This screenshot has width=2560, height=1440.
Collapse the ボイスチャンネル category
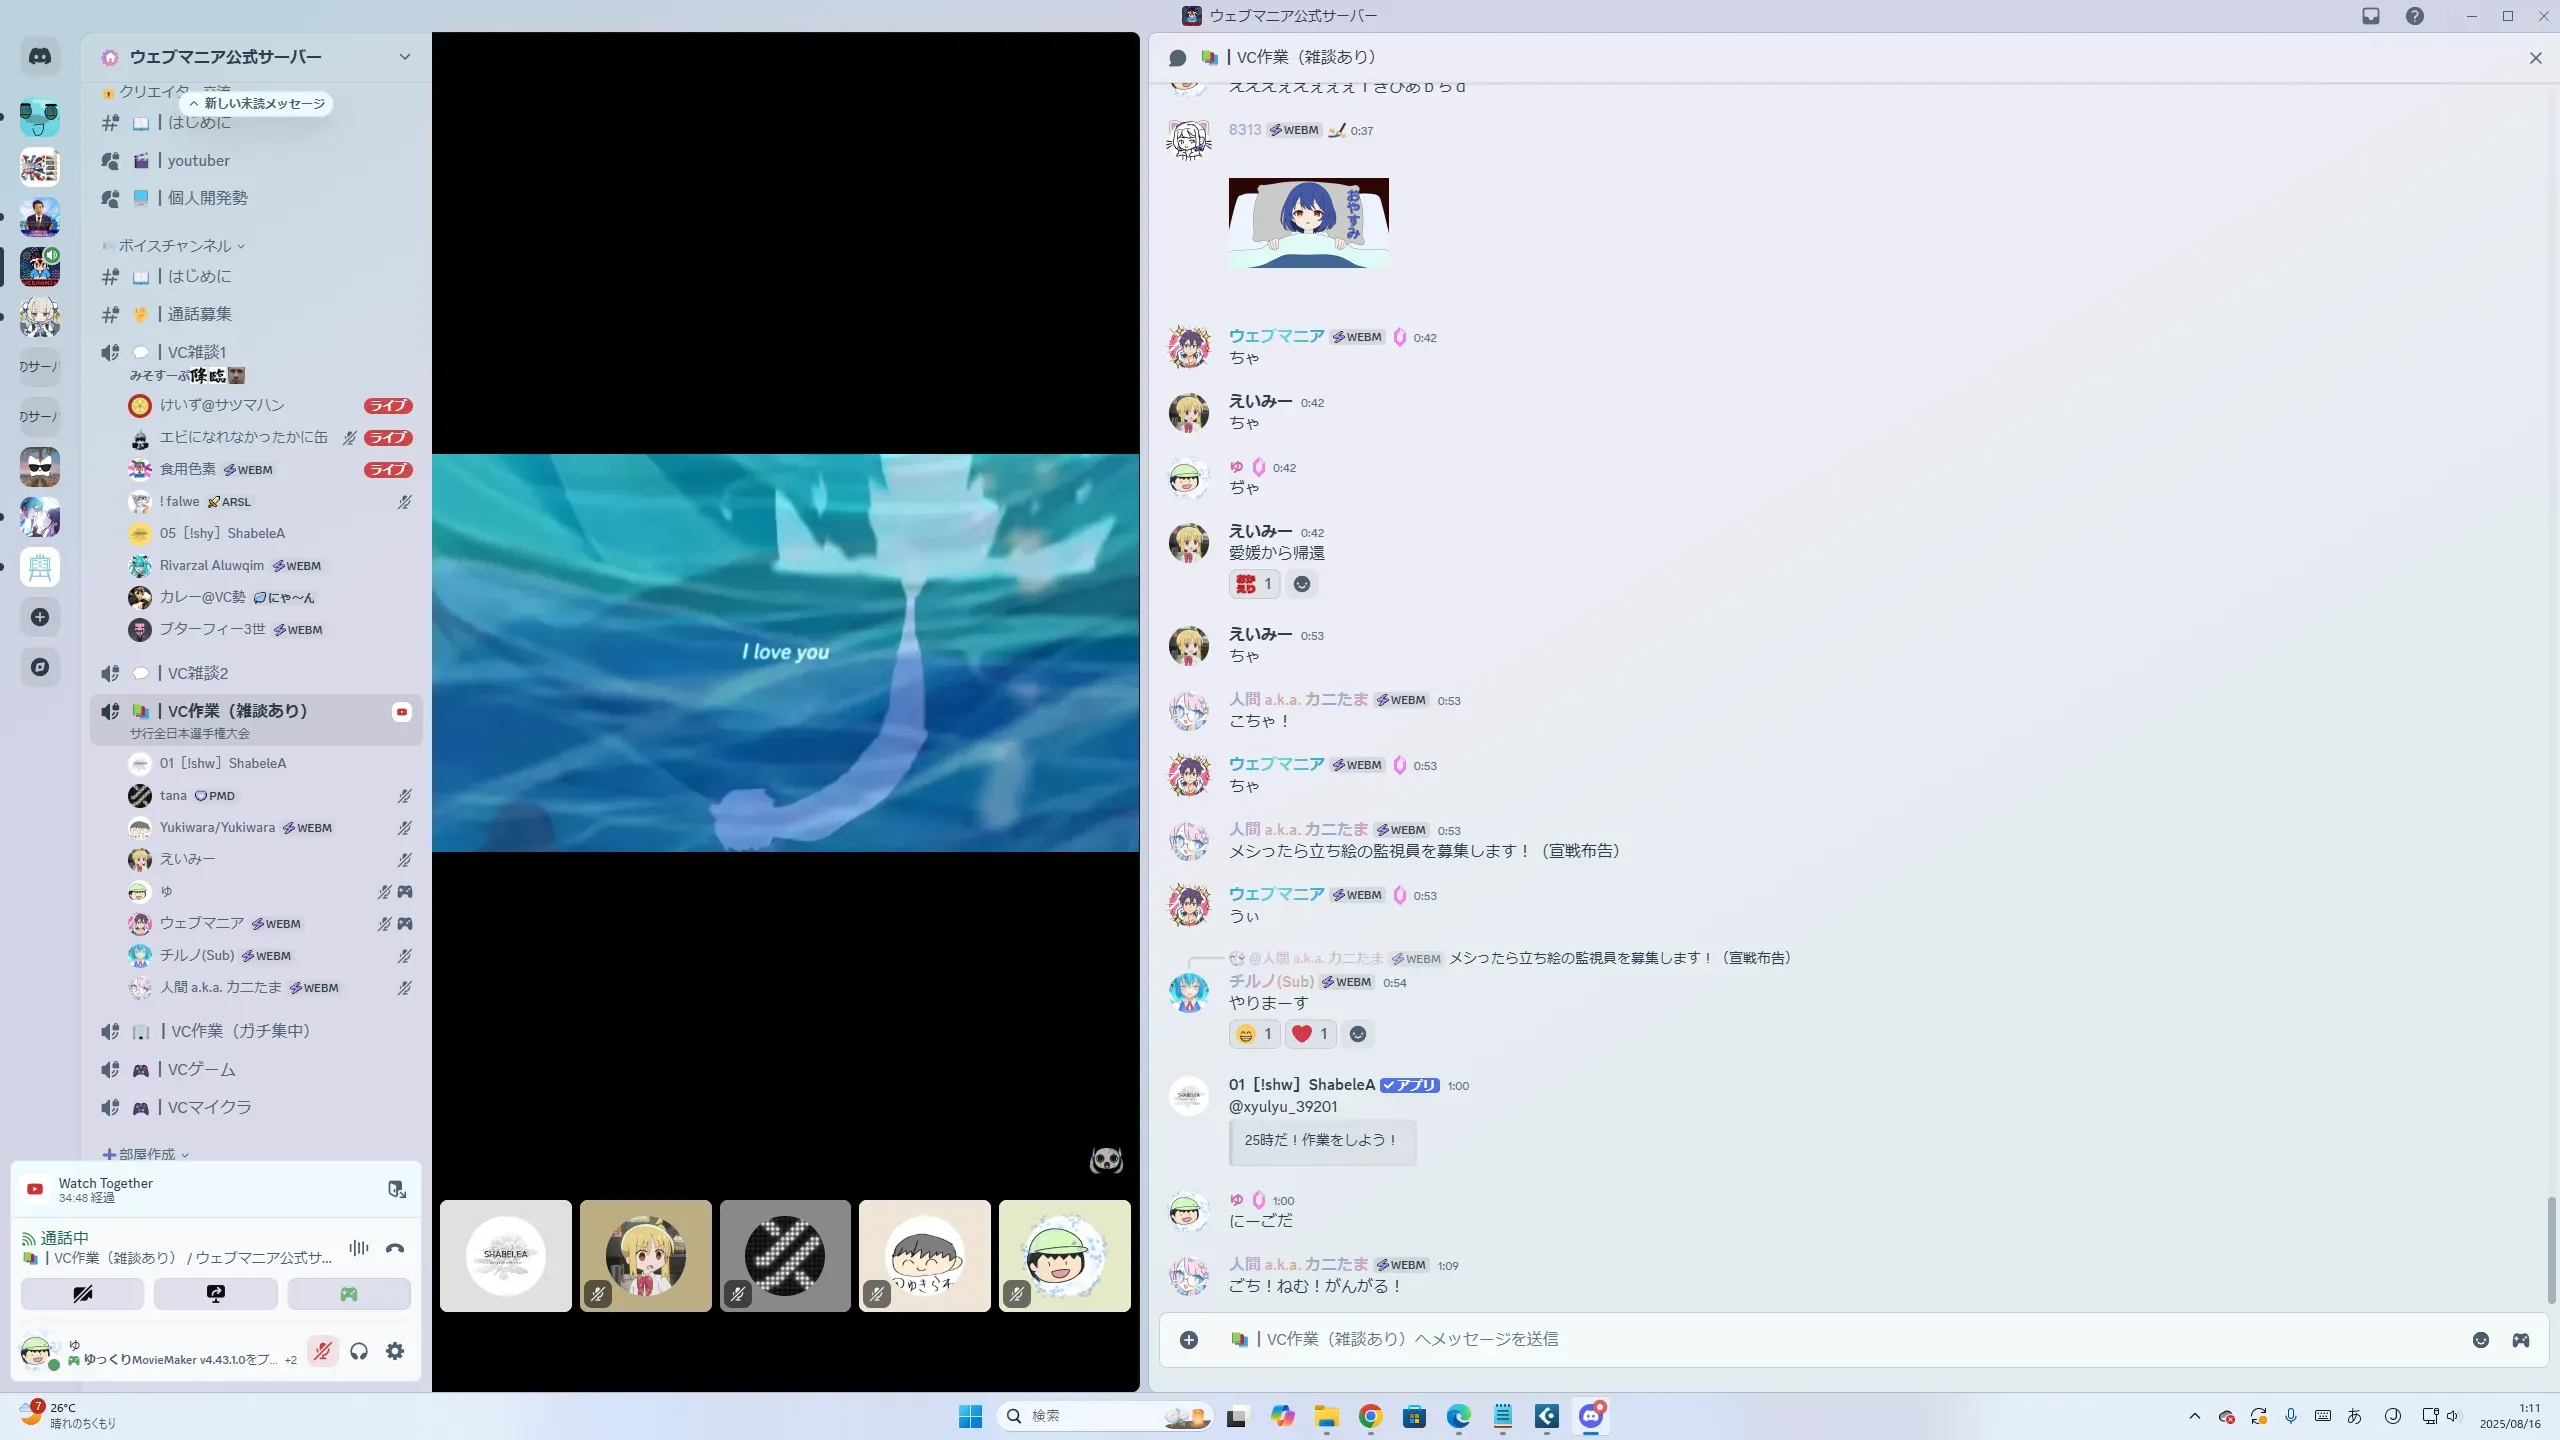(x=175, y=245)
